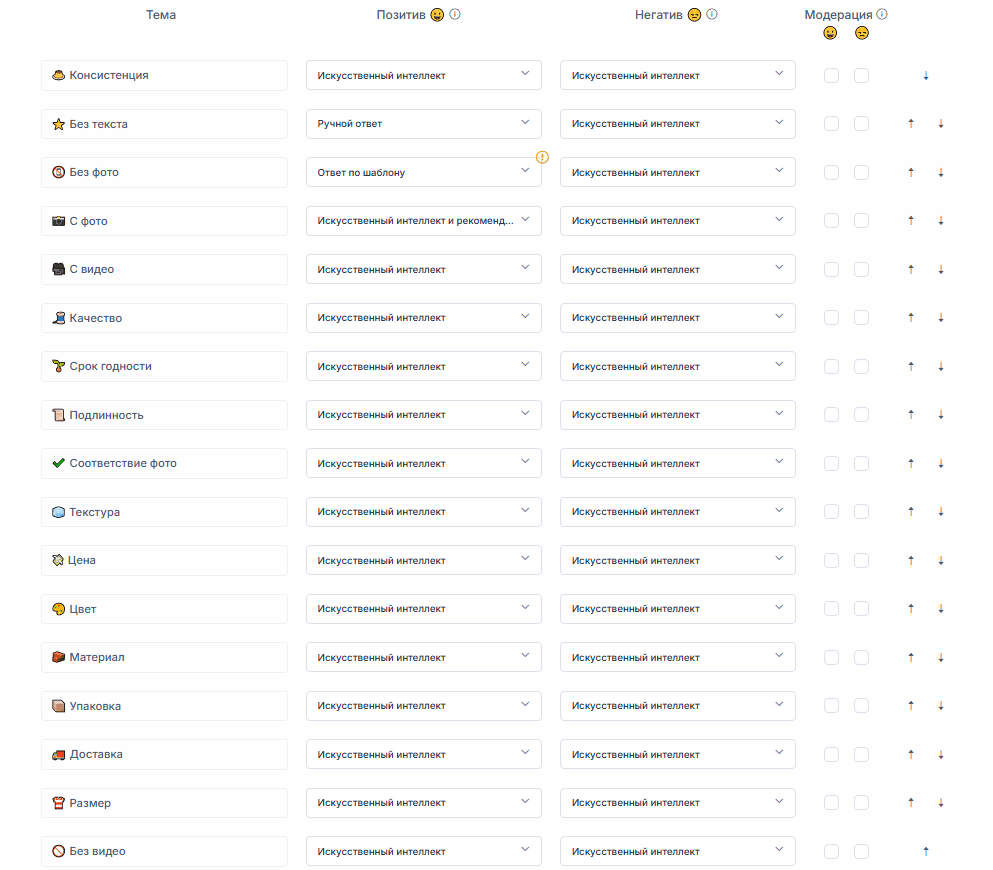993x870 pixels.
Task: Move Доставка row up
Action: point(911,755)
